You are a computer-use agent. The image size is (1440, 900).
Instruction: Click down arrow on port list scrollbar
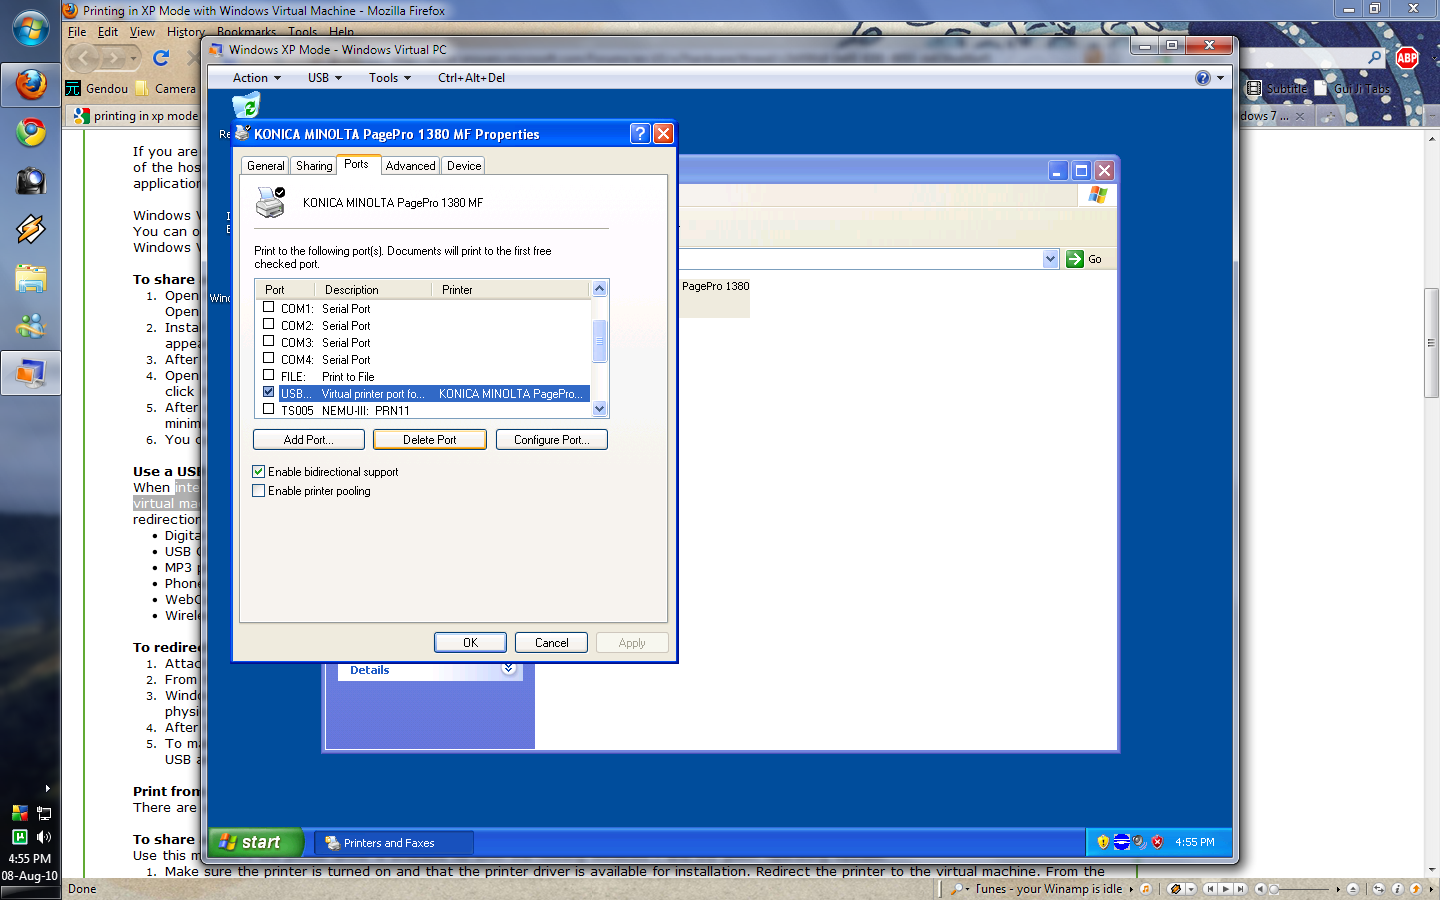600,409
